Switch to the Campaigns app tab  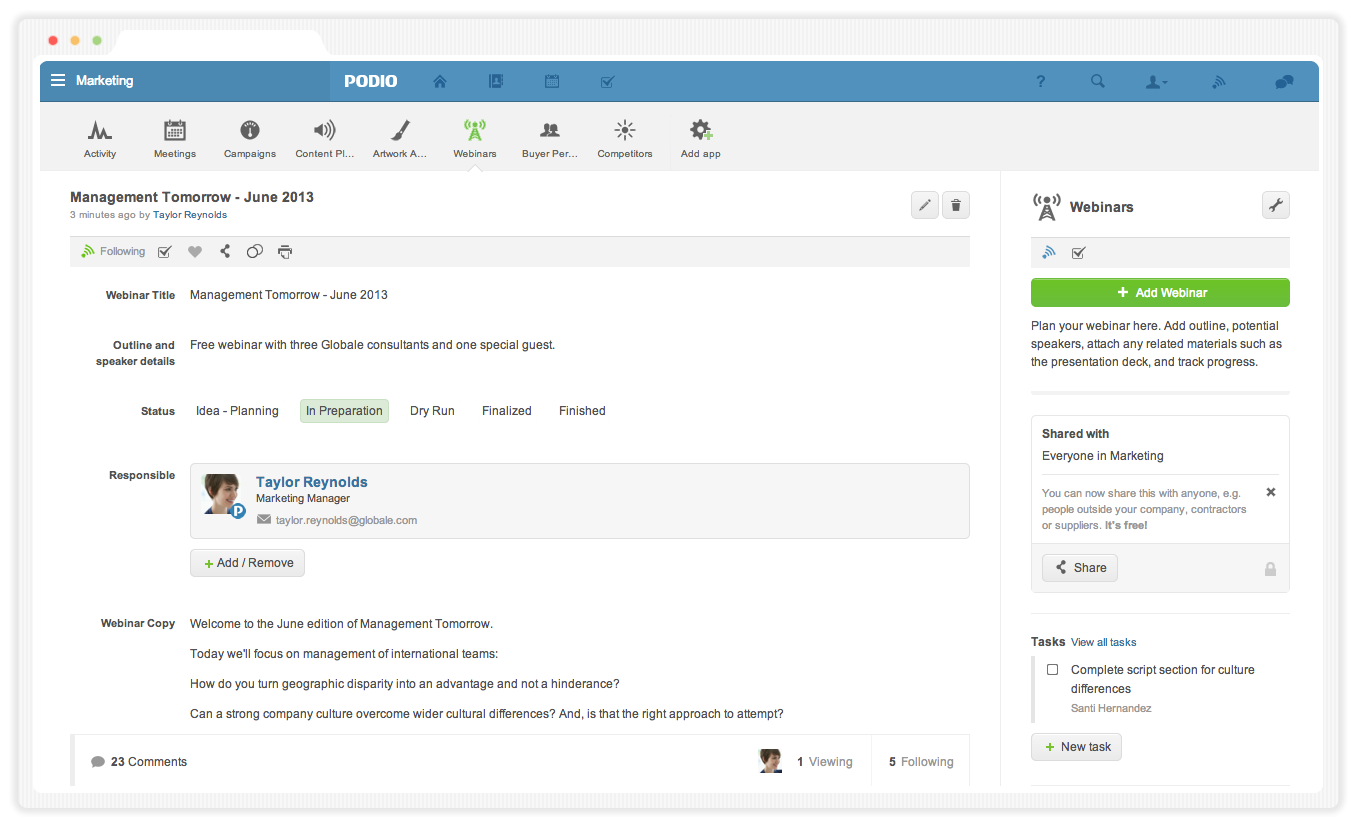tap(250, 139)
